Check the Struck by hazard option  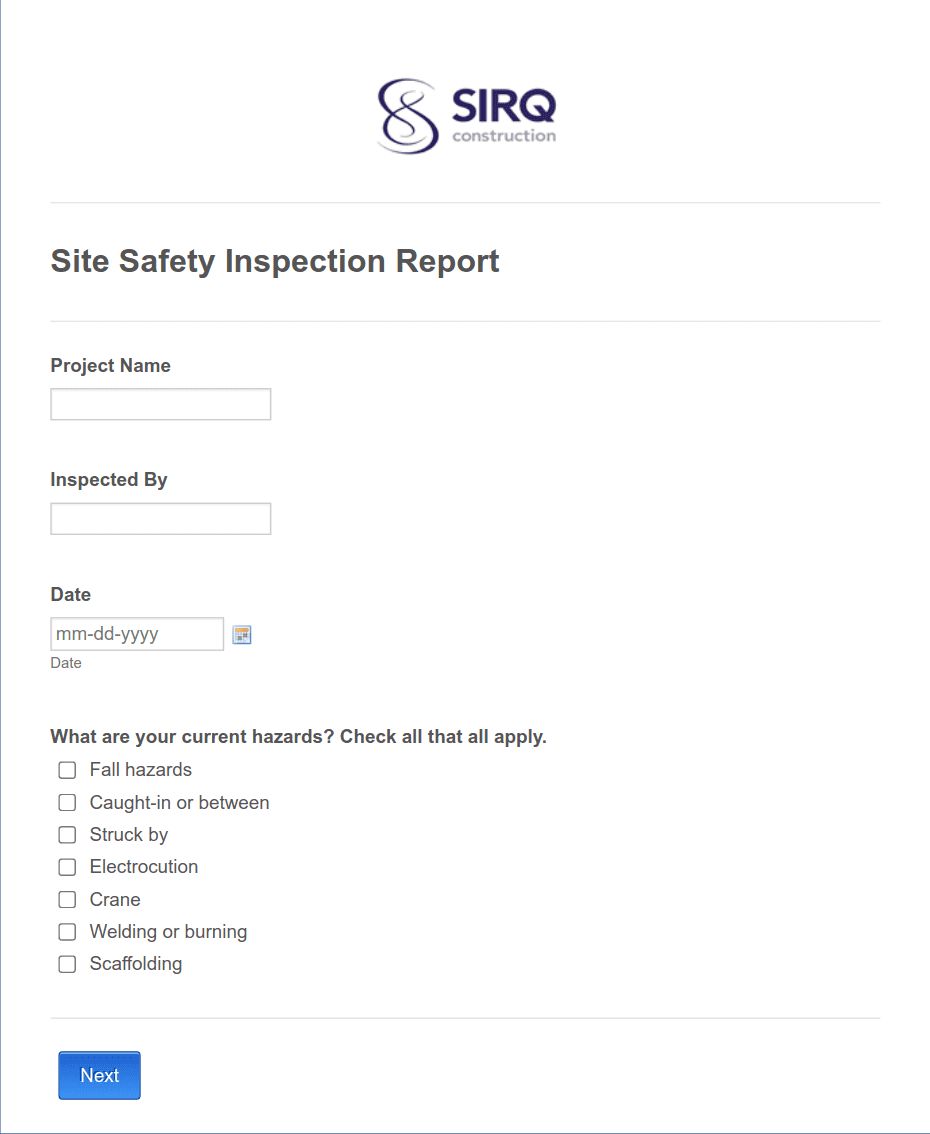pos(66,834)
